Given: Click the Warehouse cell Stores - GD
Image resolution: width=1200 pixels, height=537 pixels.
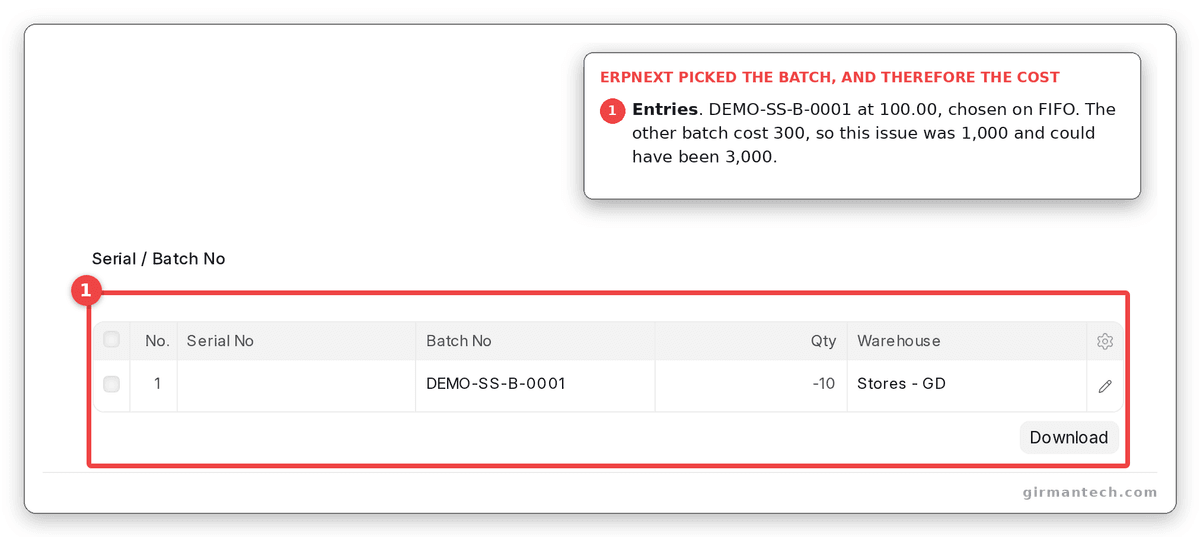Looking at the screenshot, I should point(967,385).
